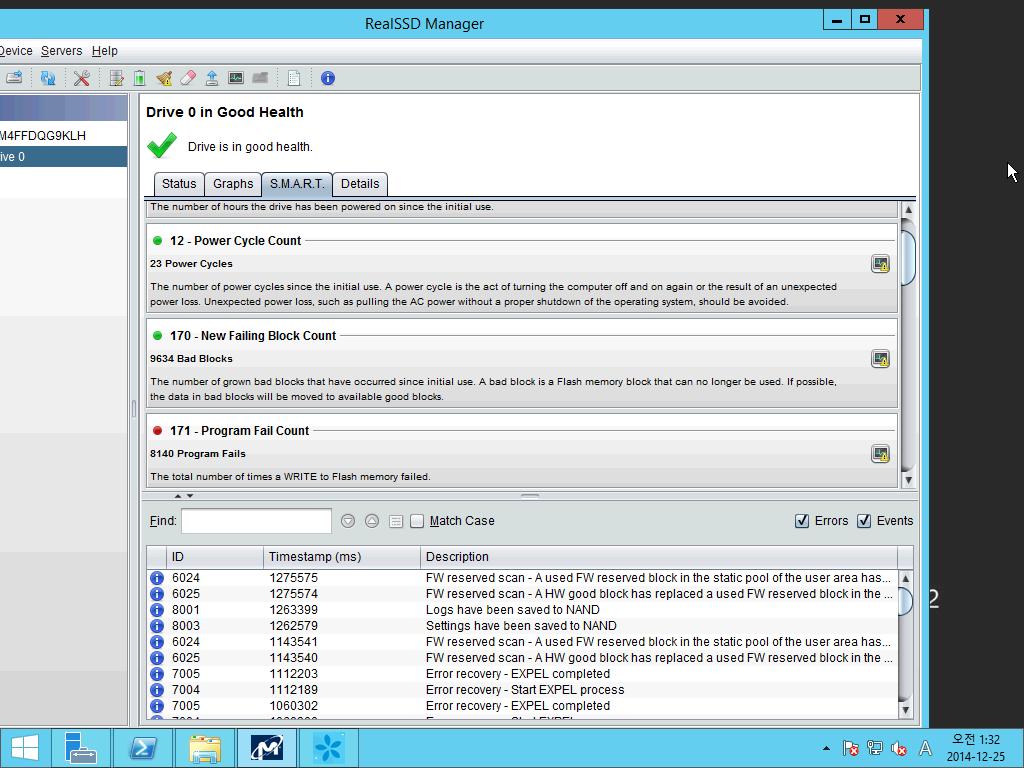Click the event log scroll up arrow
This screenshot has height=768, width=1024.
[x=905, y=578]
